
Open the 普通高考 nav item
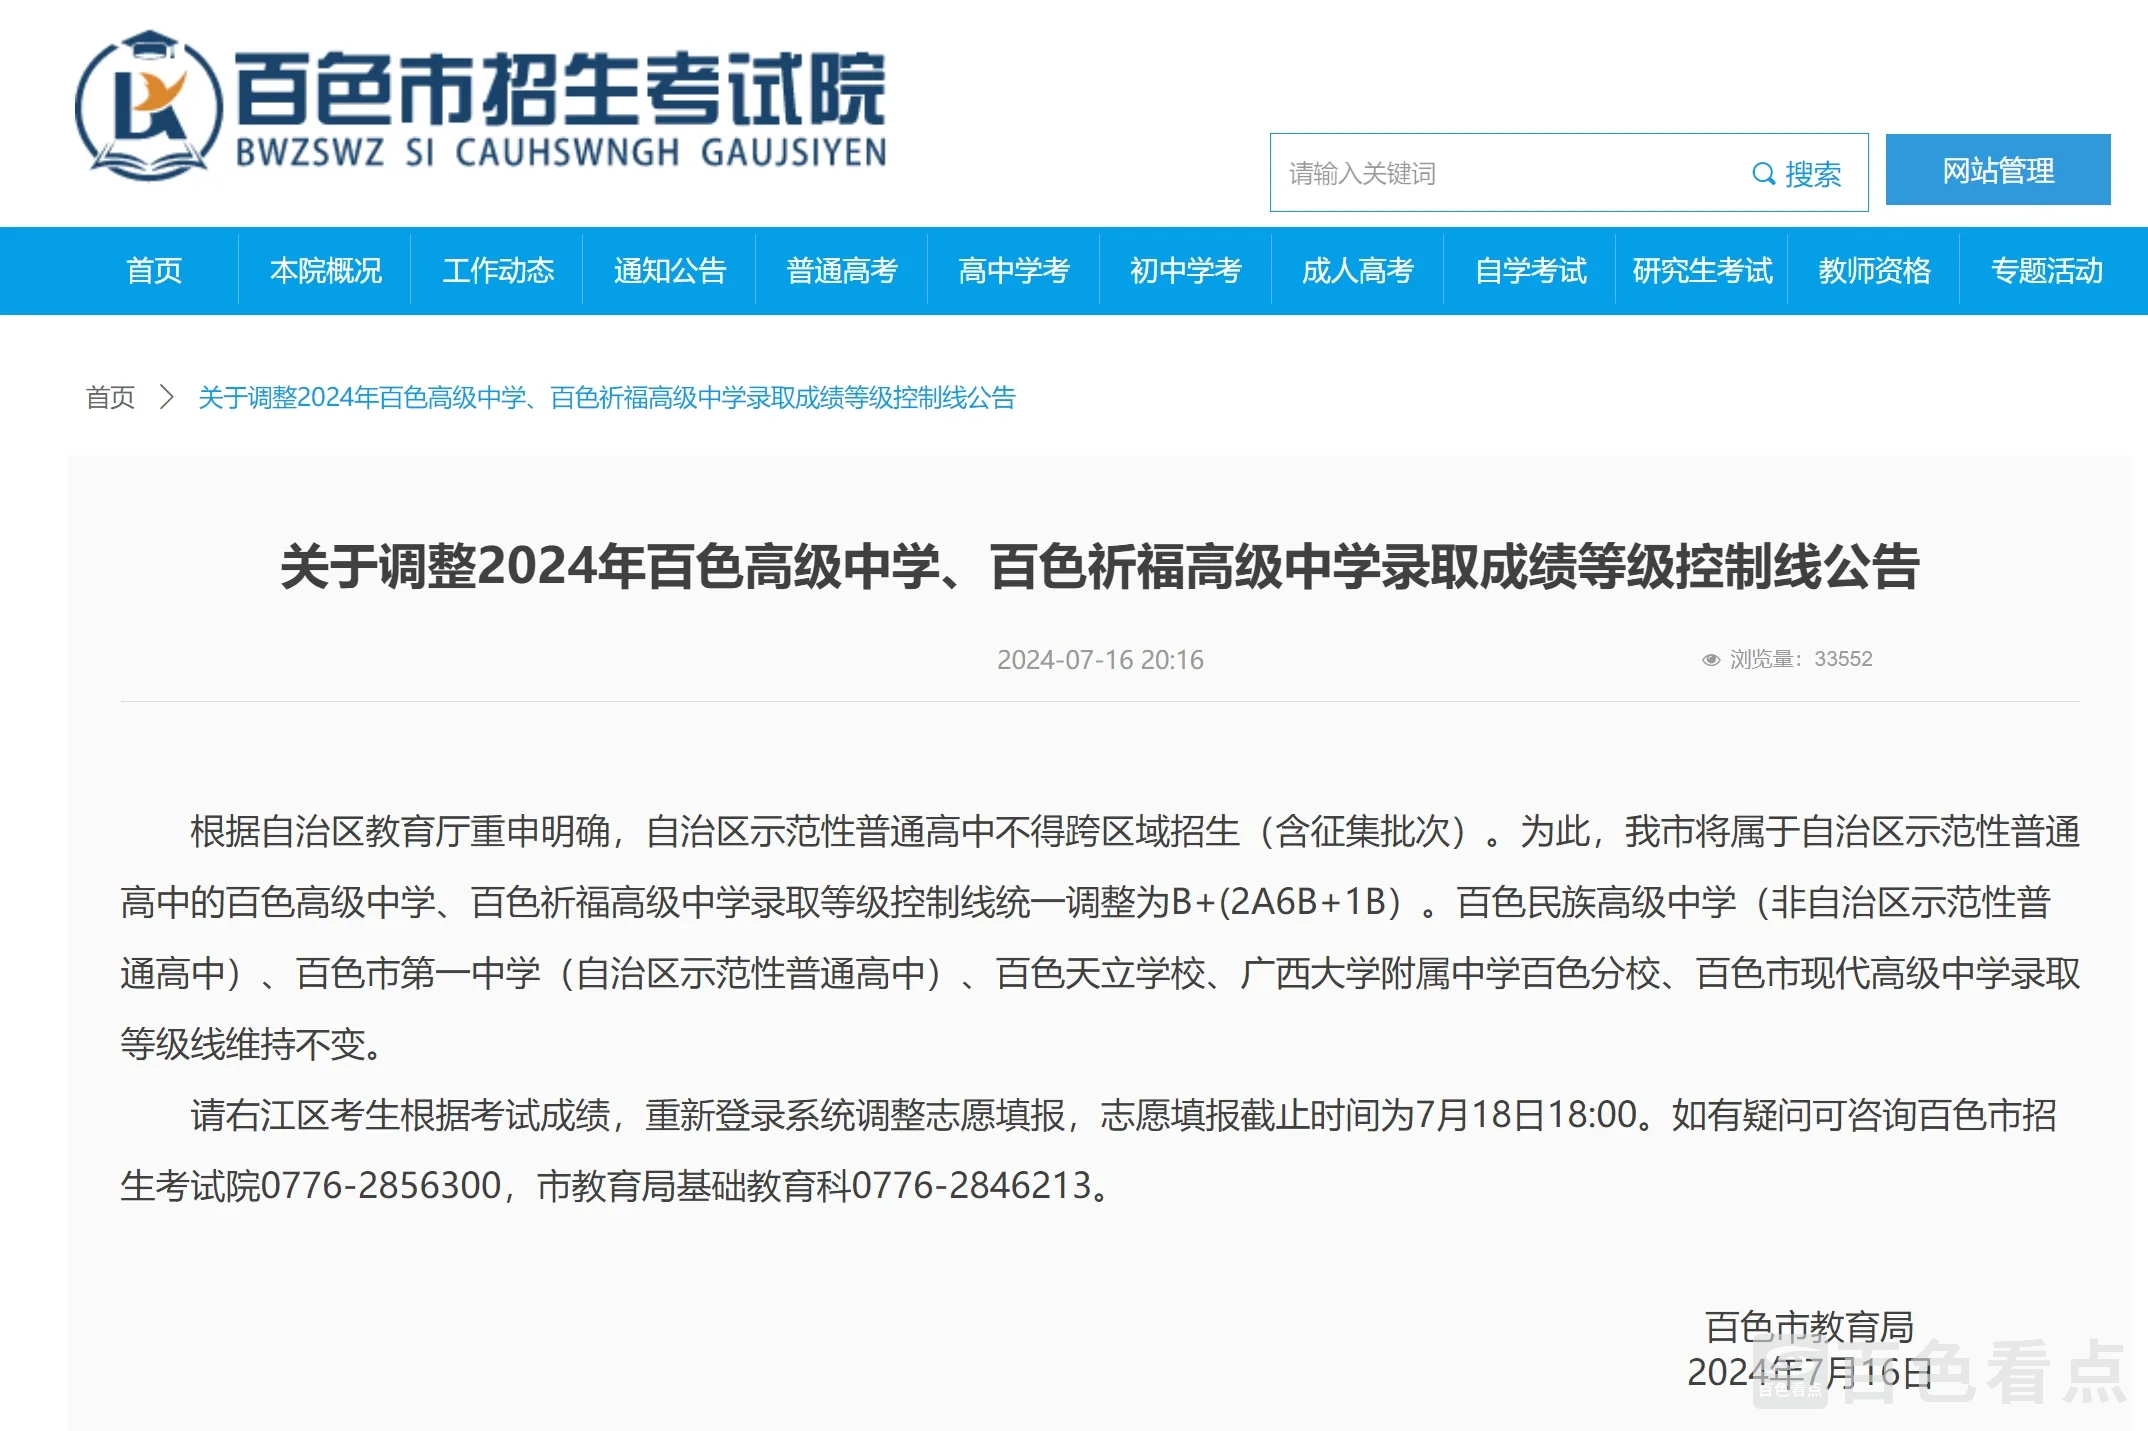click(x=842, y=270)
